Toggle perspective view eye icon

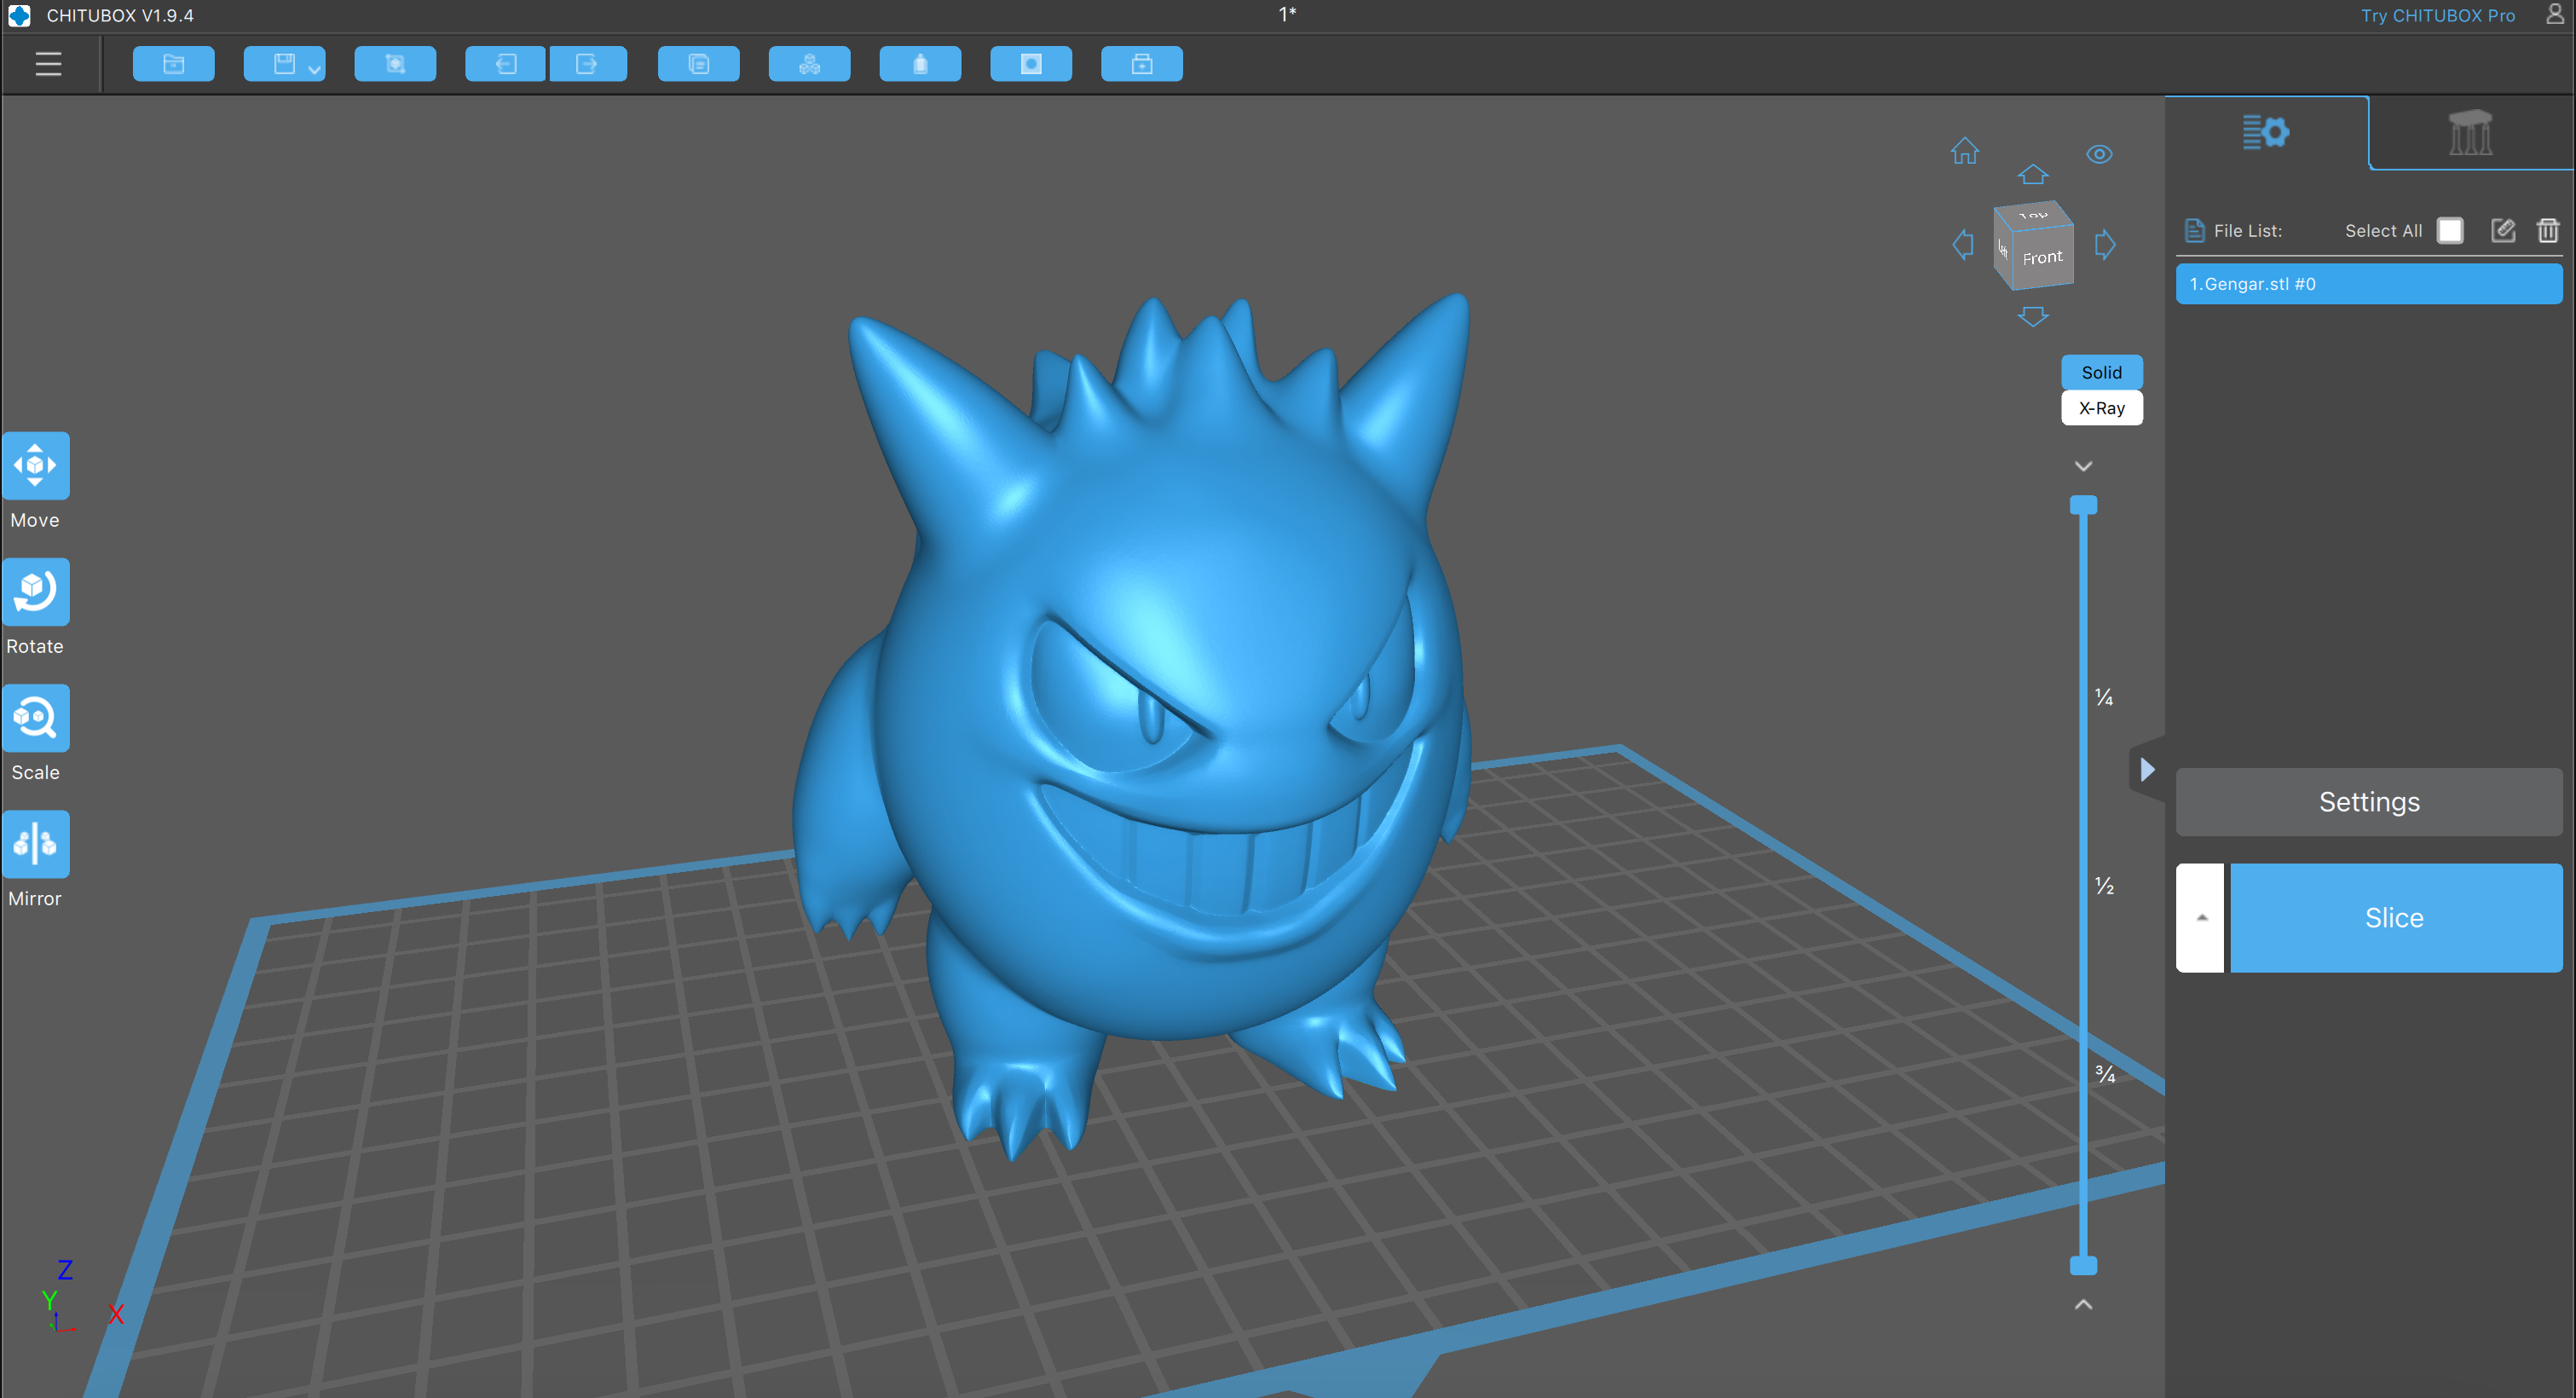coord(2099,154)
